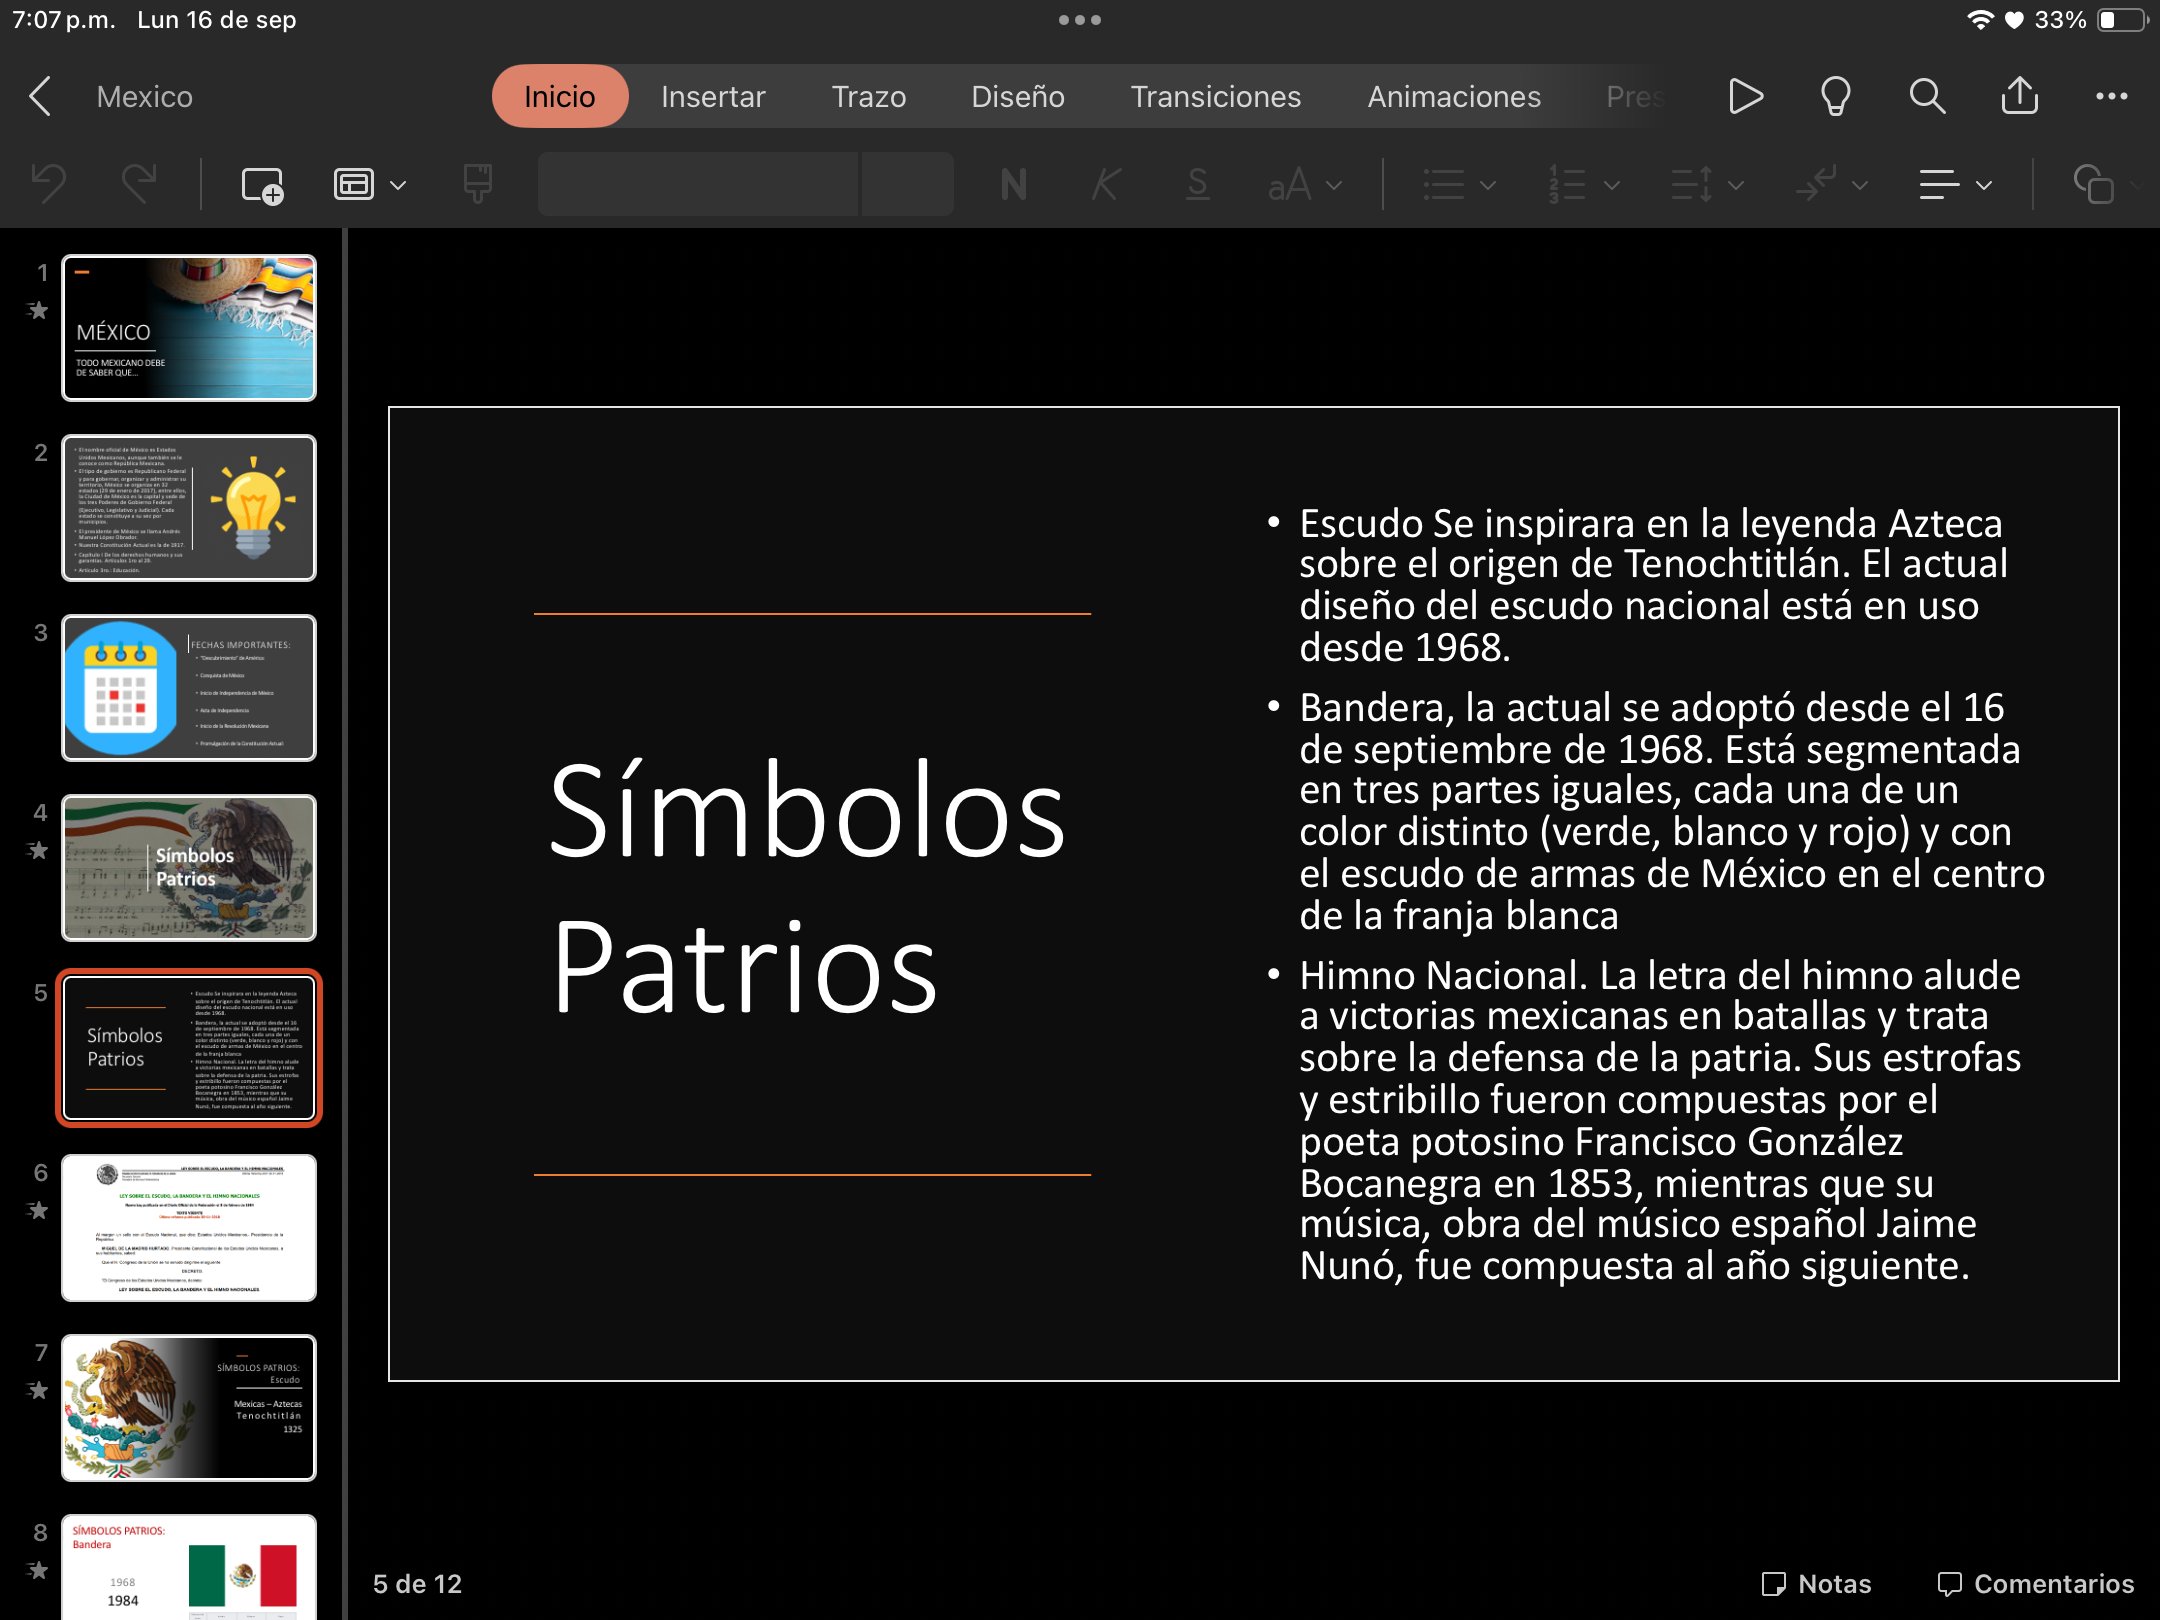This screenshot has height=1620, width=2160.
Task: Click the Redo arrow icon
Action: point(139,184)
